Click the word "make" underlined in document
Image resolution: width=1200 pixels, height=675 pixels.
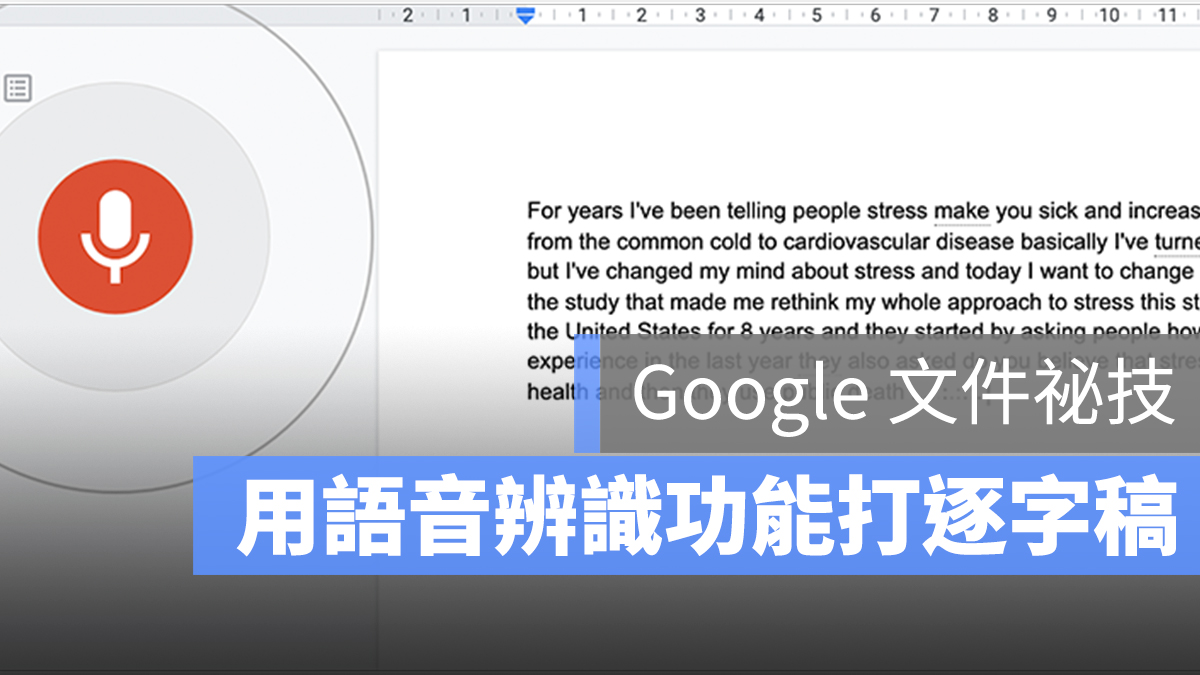pyautogui.click(x=961, y=211)
